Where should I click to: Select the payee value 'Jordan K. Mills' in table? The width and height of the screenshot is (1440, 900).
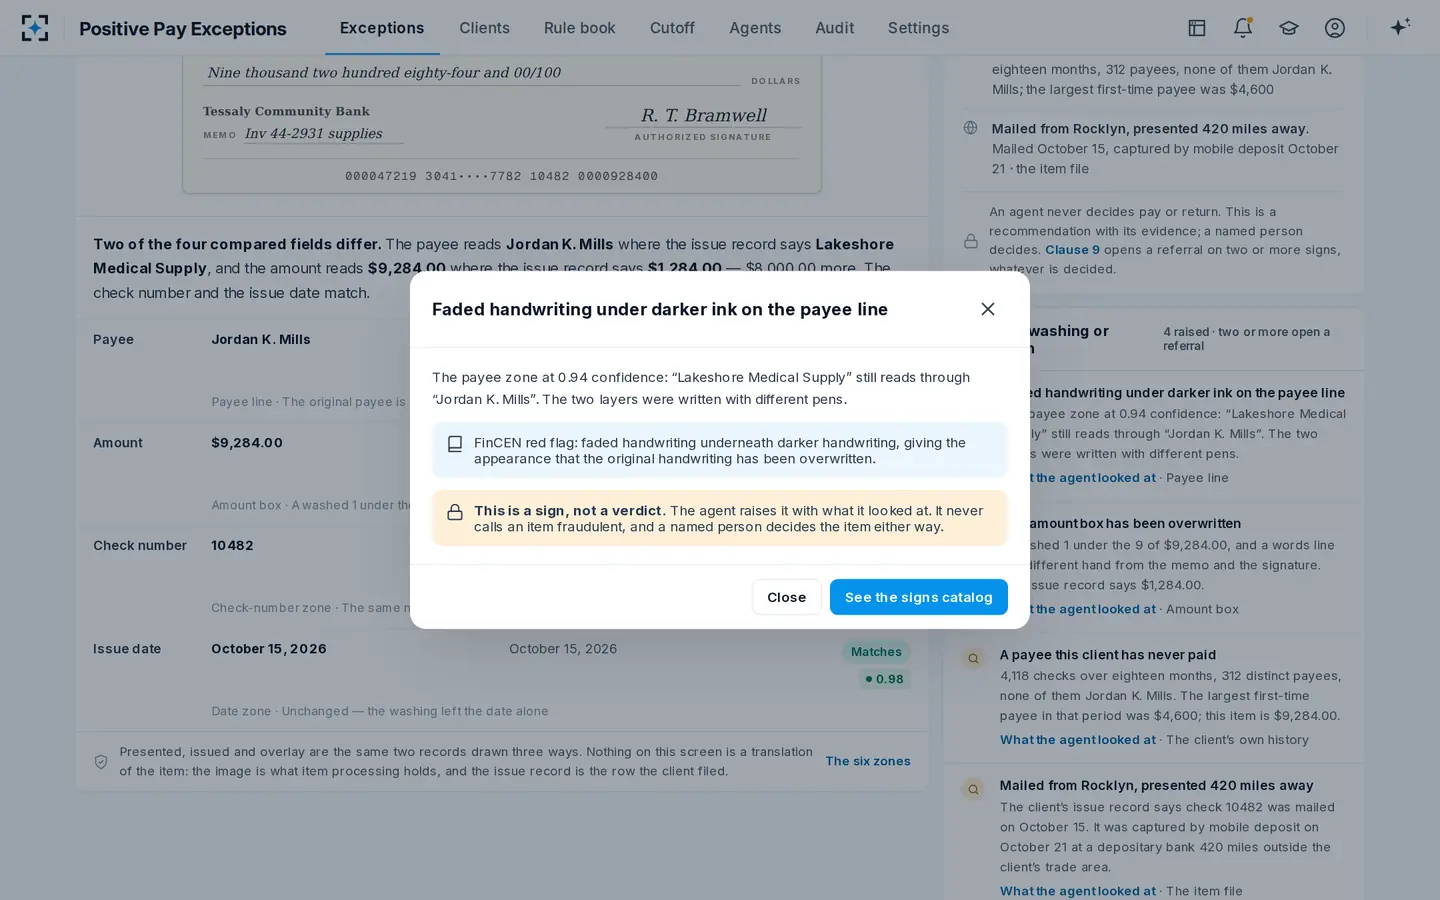[x=261, y=340]
